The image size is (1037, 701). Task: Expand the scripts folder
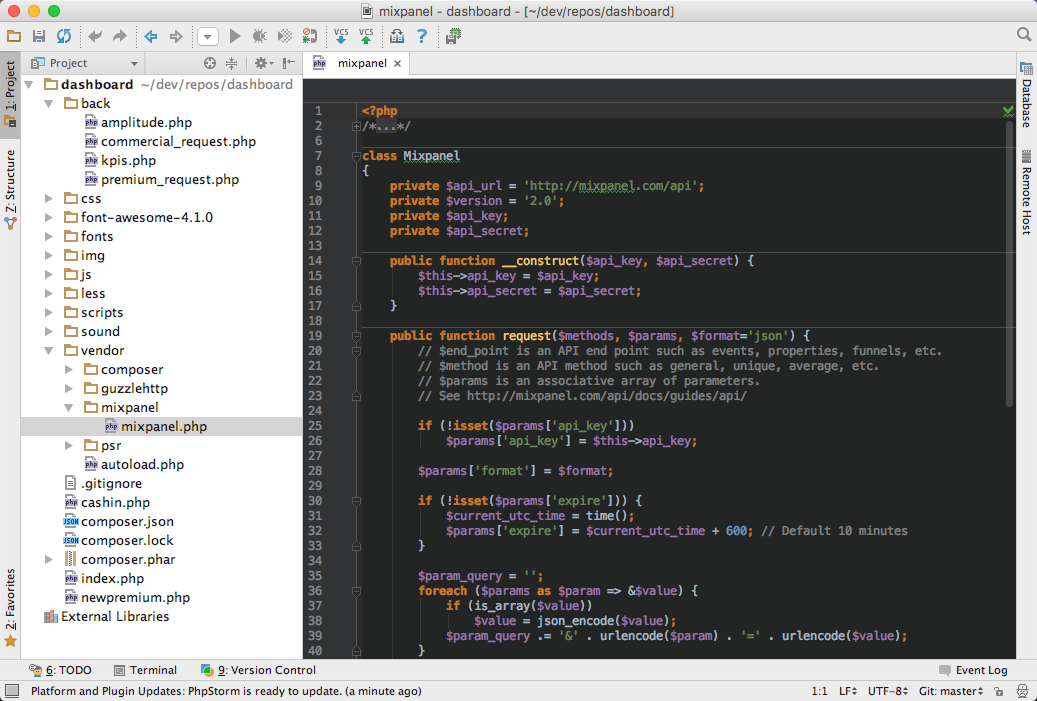click(x=49, y=313)
